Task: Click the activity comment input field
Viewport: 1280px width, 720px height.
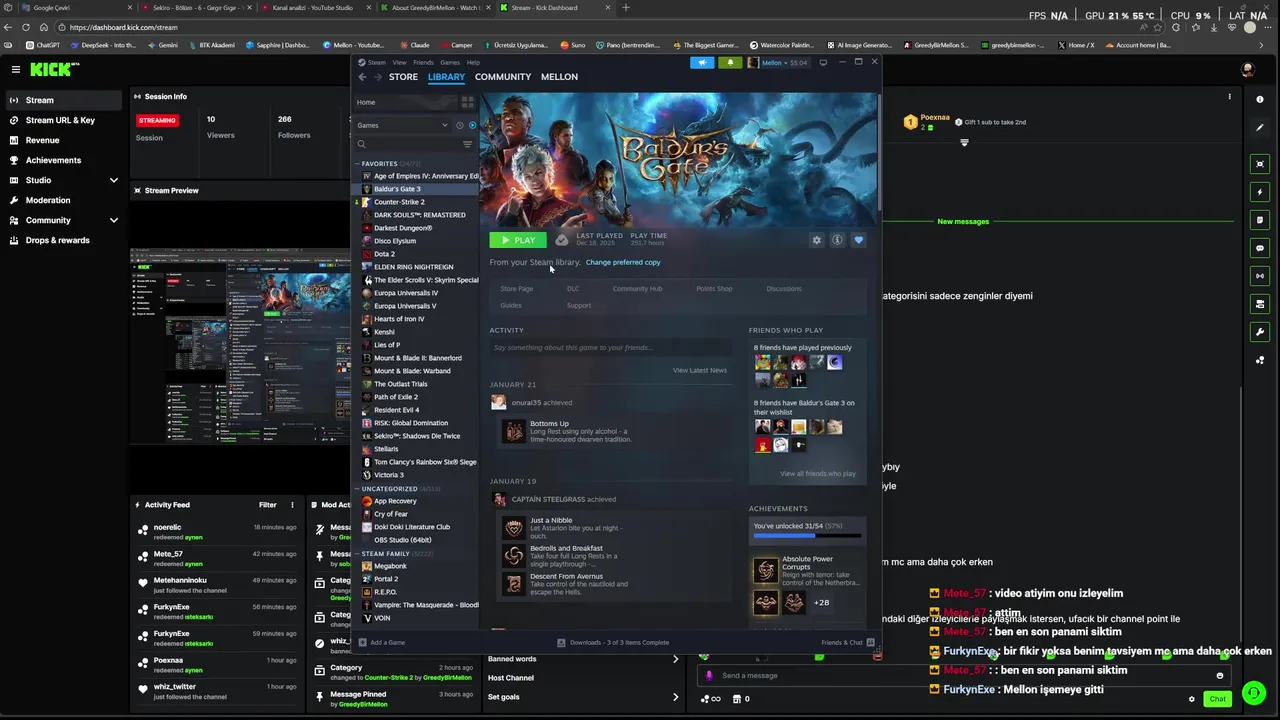Action: click(x=610, y=348)
